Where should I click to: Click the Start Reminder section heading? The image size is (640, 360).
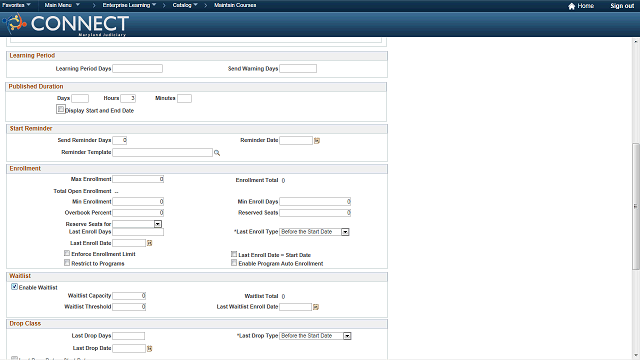tap(31, 129)
